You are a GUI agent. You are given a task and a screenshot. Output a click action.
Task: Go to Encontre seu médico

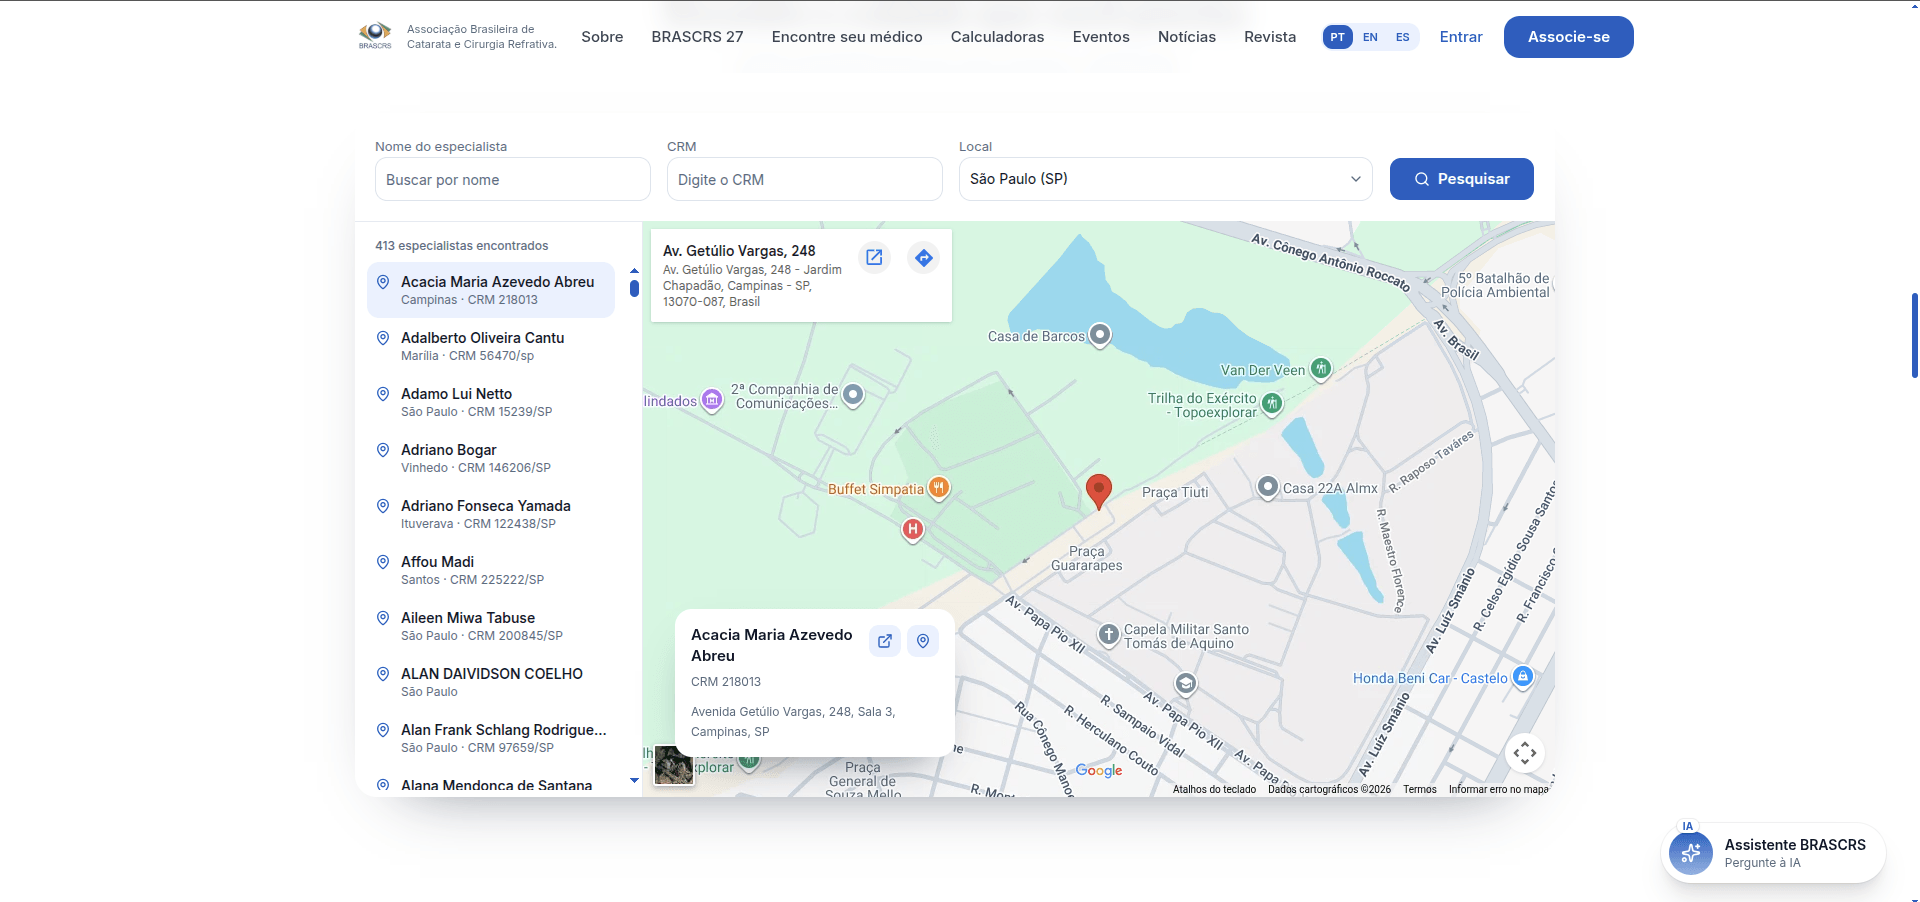847,37
